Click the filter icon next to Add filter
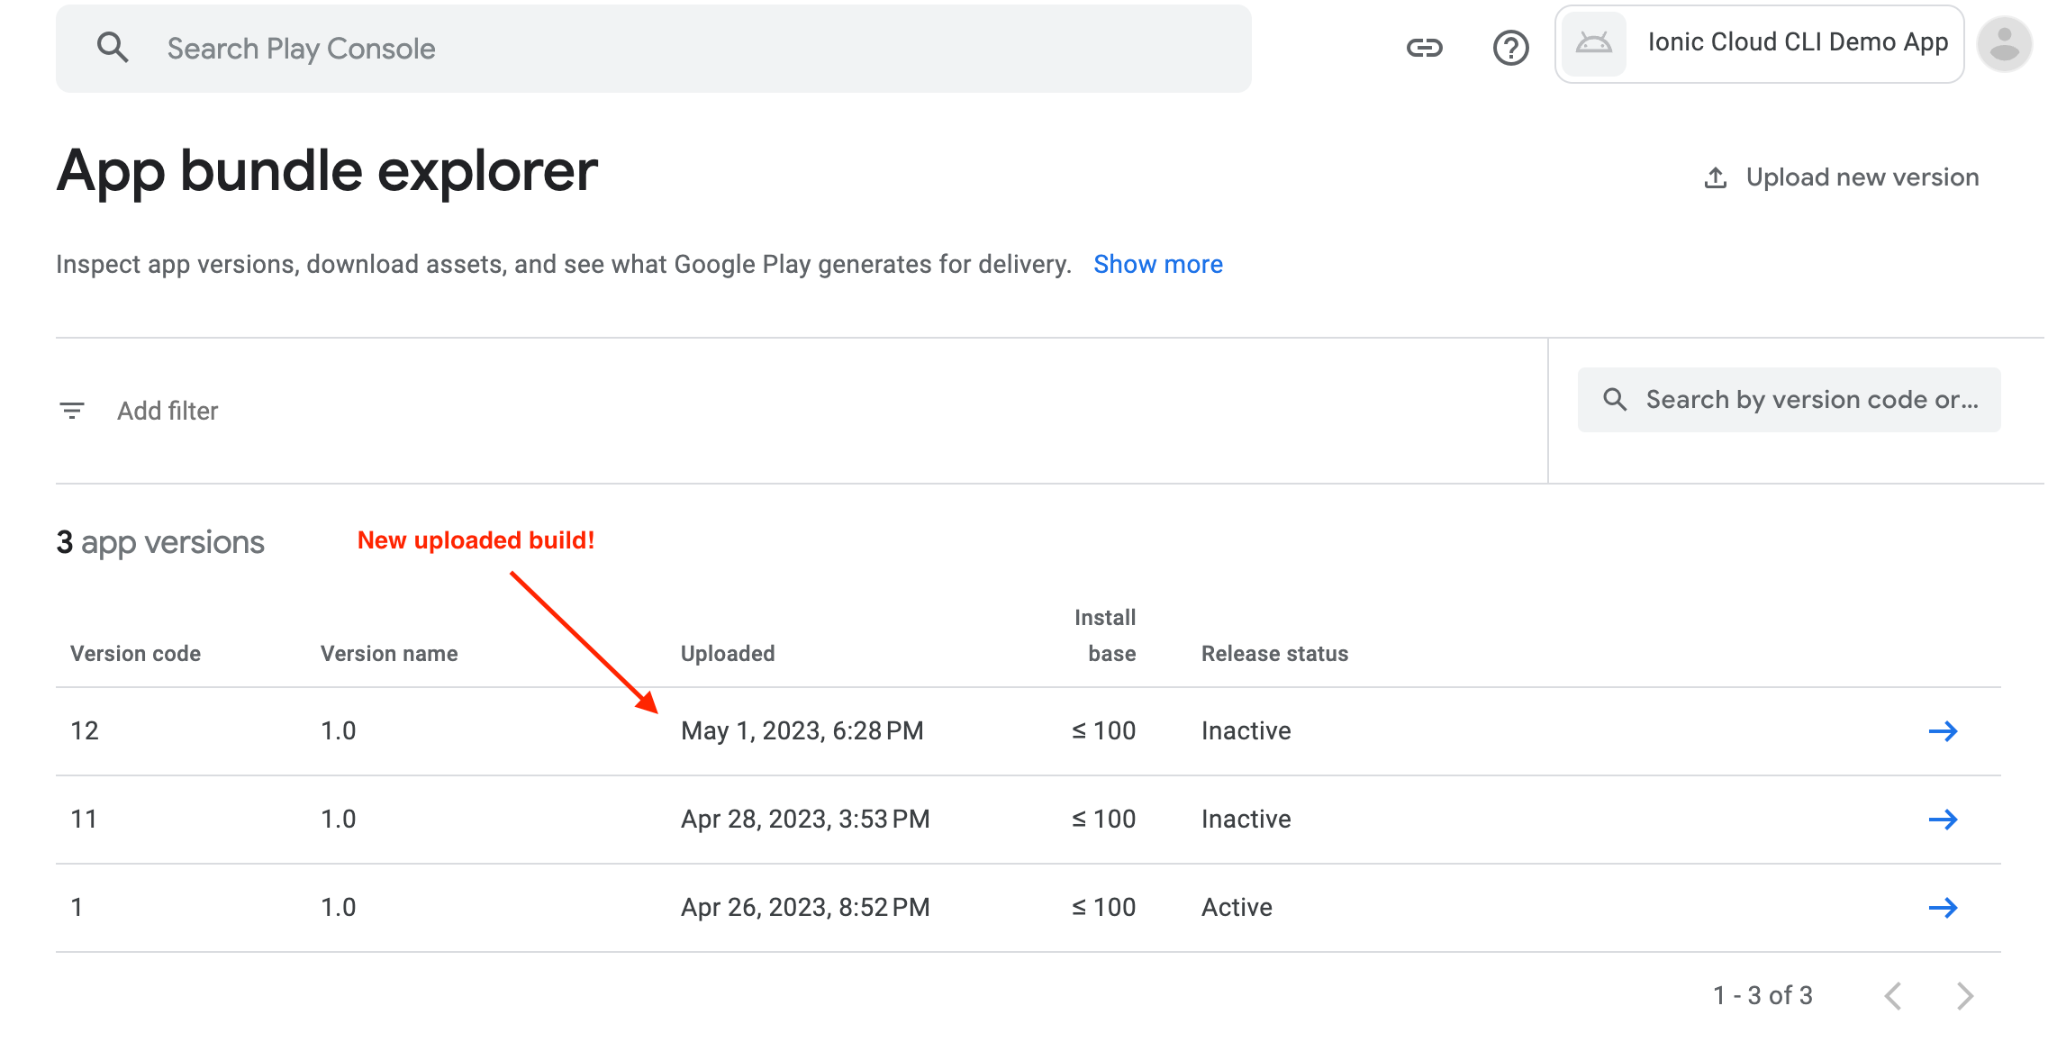2048x1047 pixels. point(71,410)
